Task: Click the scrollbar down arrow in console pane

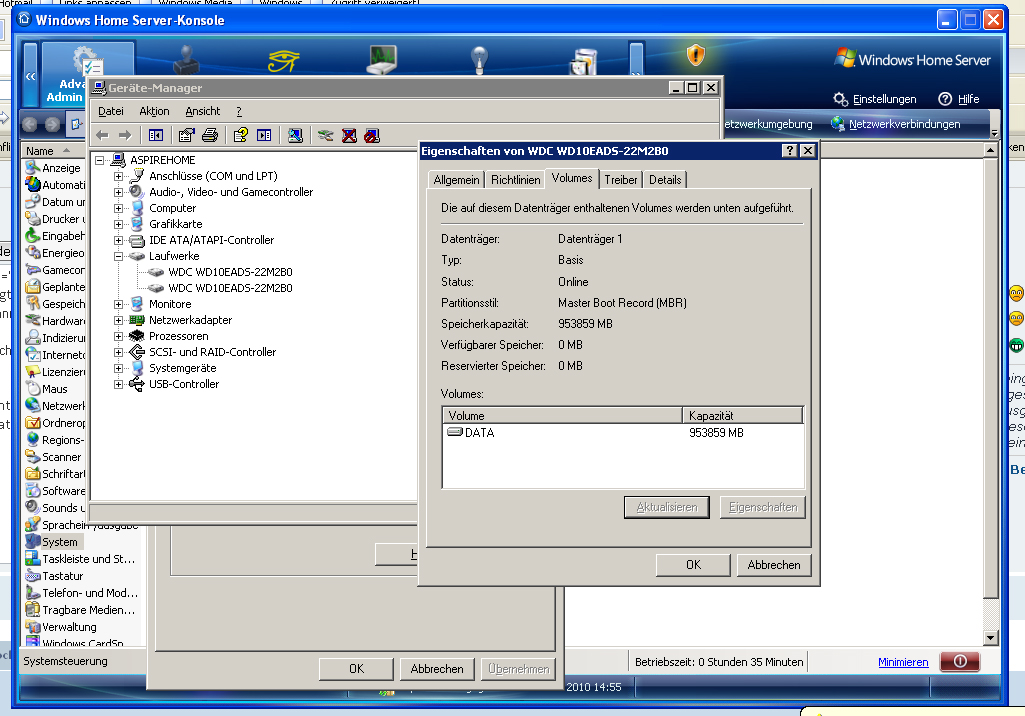Action: click(990, 638)
